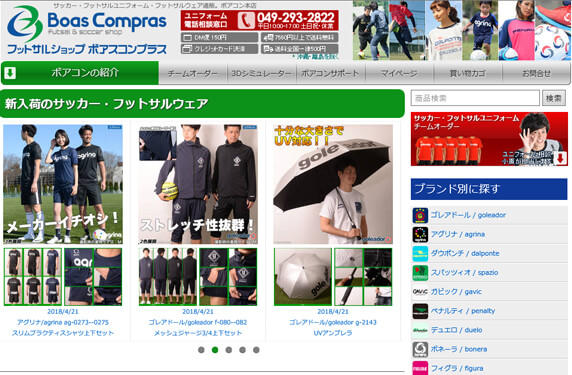The image size is (572, 375).
Task: Open the ボアコンの紹介 menu
Action: [80, 73]
